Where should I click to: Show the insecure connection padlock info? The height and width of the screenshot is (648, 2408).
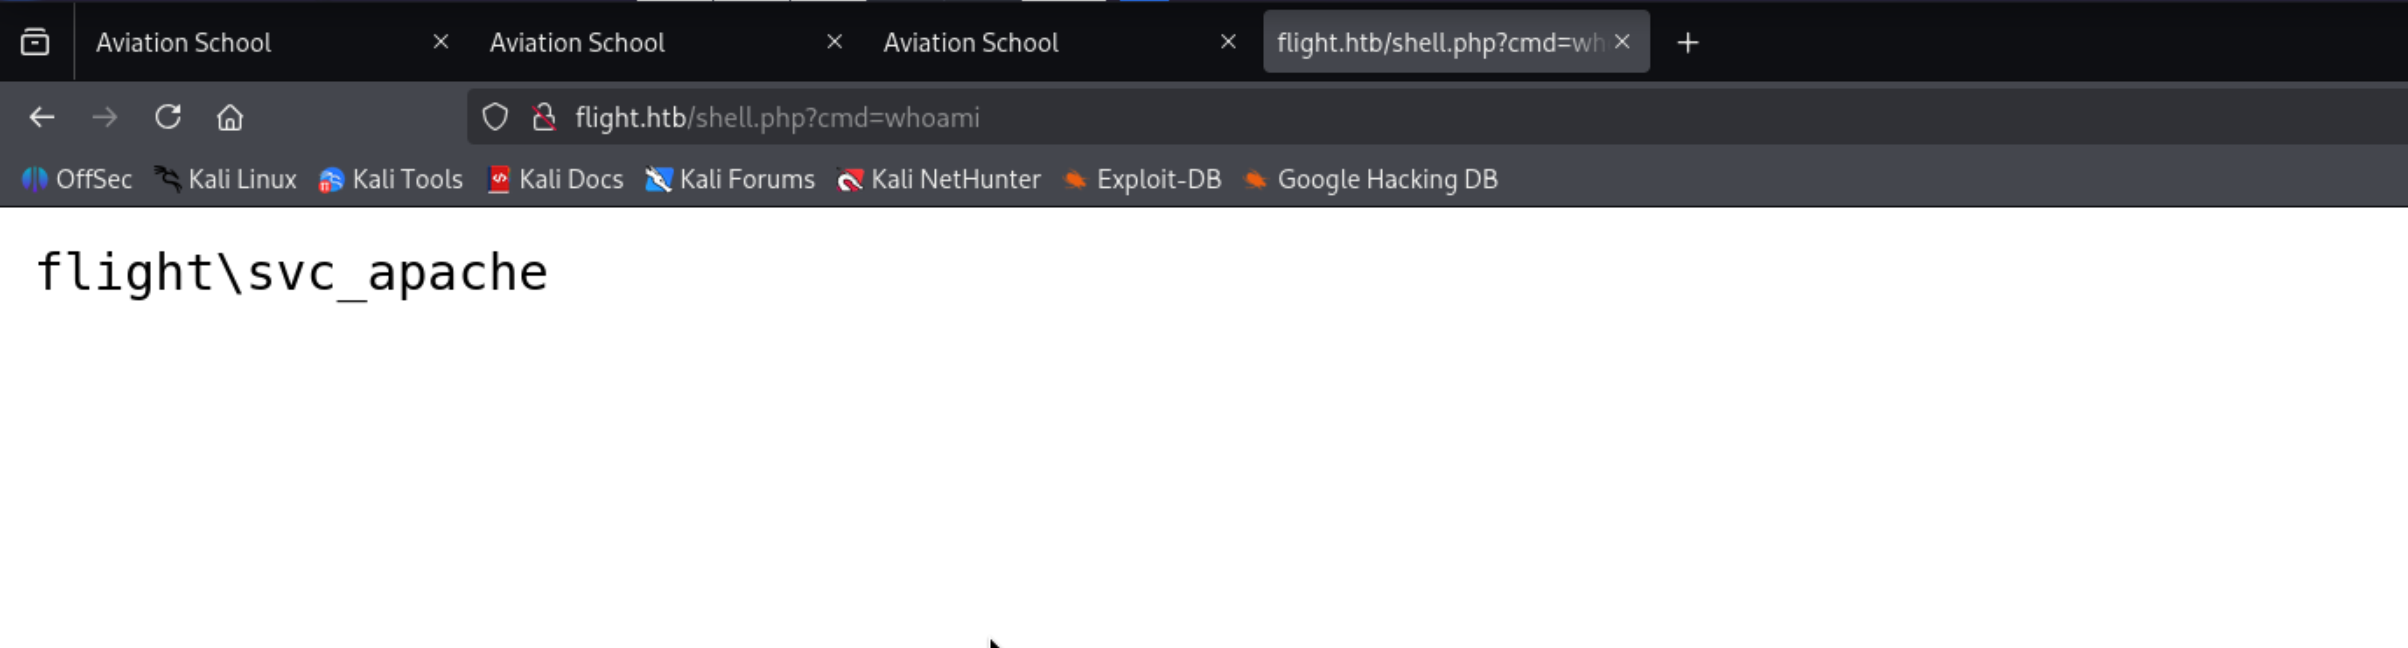coord(544,118)
